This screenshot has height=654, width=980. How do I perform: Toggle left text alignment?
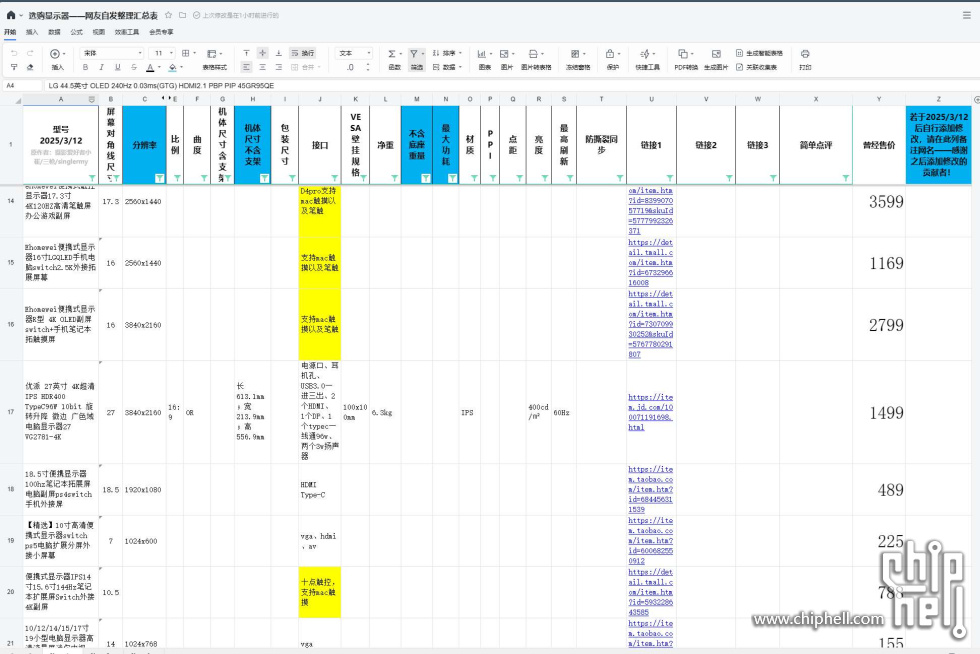pyautogui.click(x=246, y=67)
